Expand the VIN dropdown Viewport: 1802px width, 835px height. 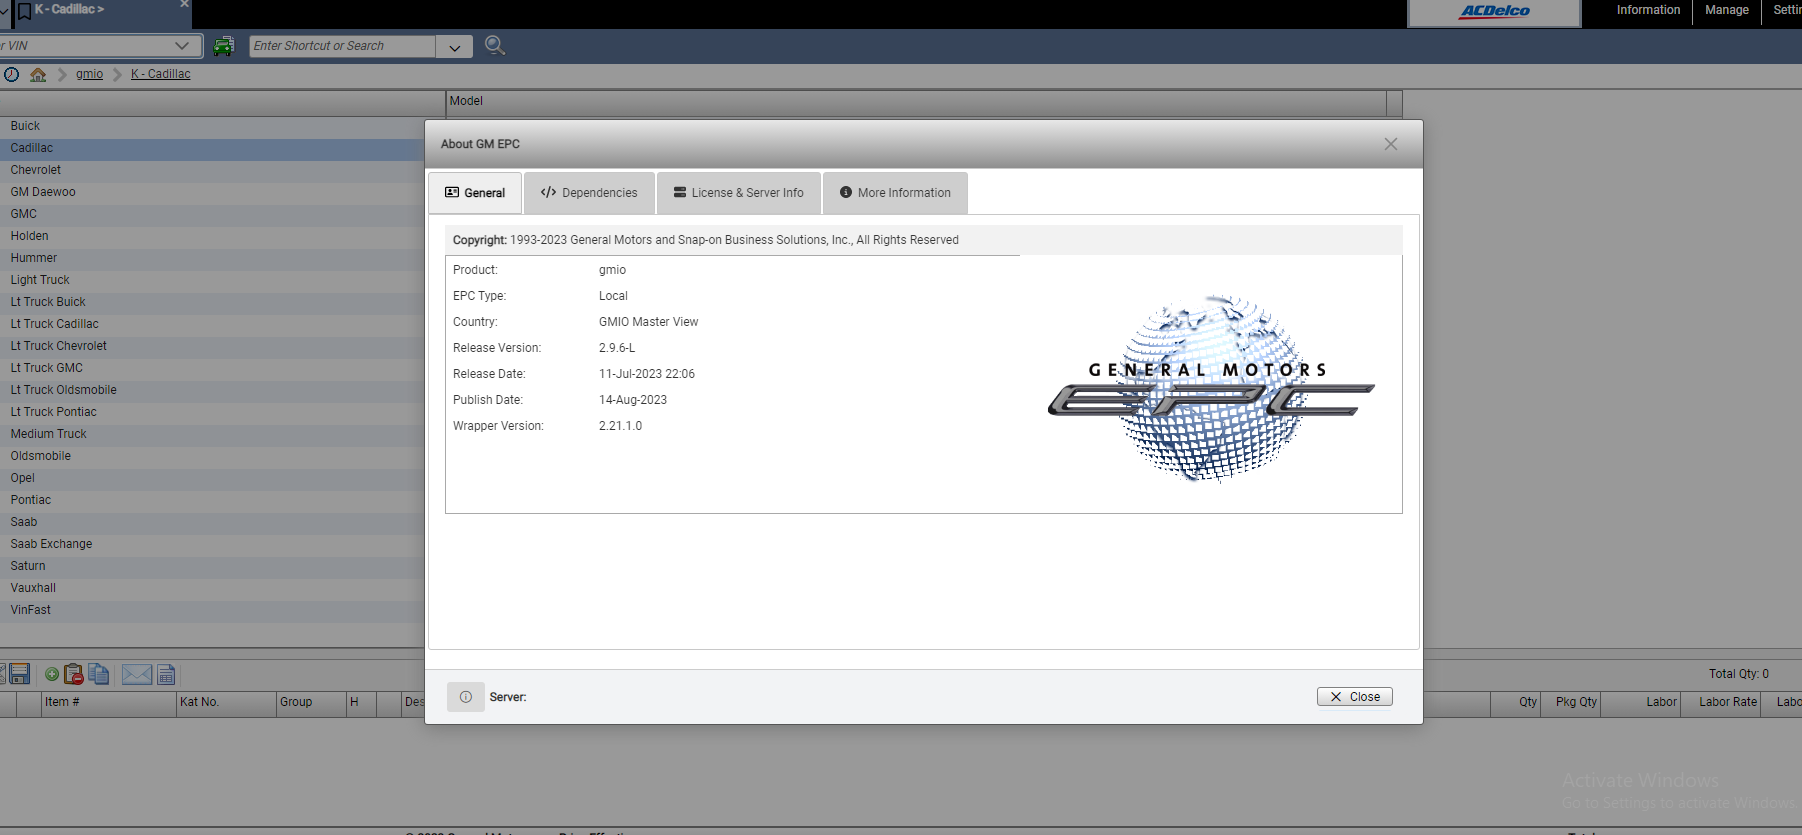tap(181, 46)
